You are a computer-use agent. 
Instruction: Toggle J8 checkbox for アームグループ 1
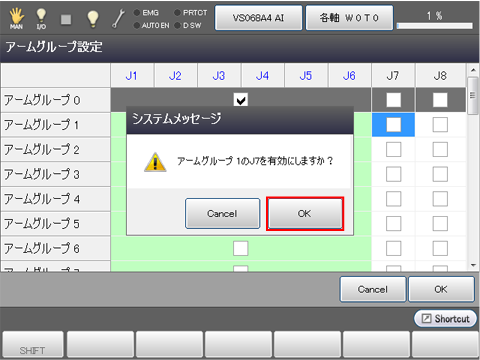coord(440,125)
